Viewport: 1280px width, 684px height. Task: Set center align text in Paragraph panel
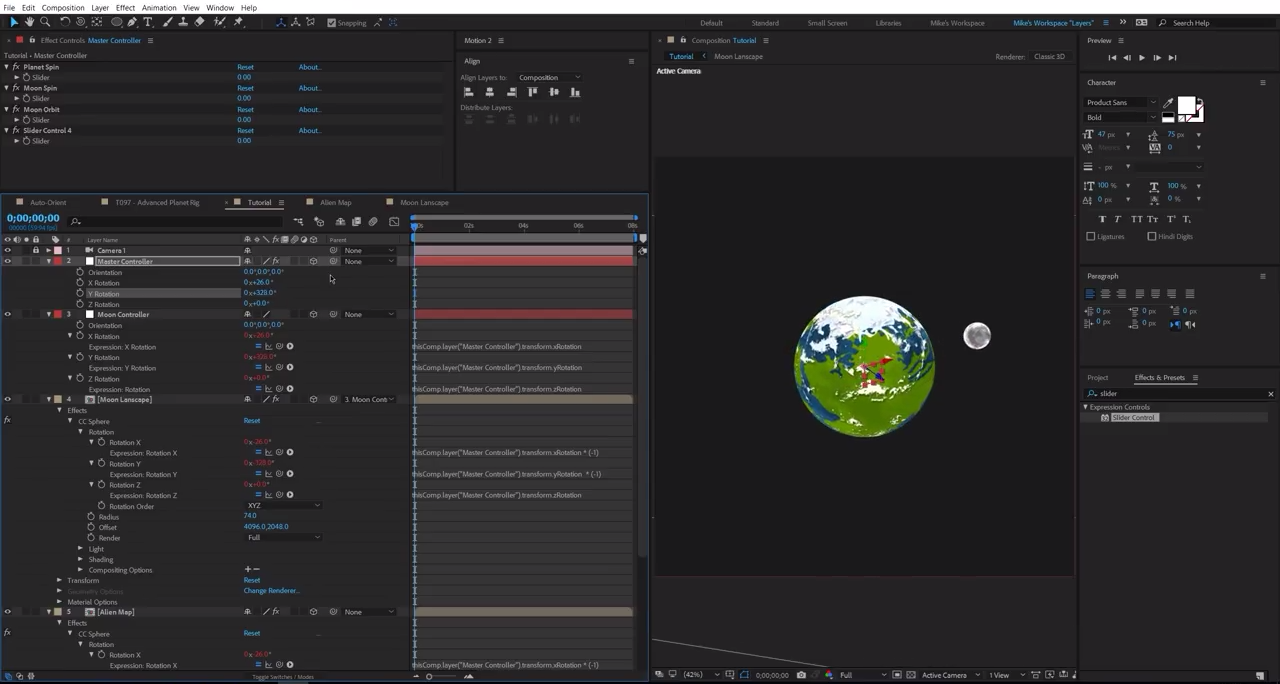(x=1105, y=294)
